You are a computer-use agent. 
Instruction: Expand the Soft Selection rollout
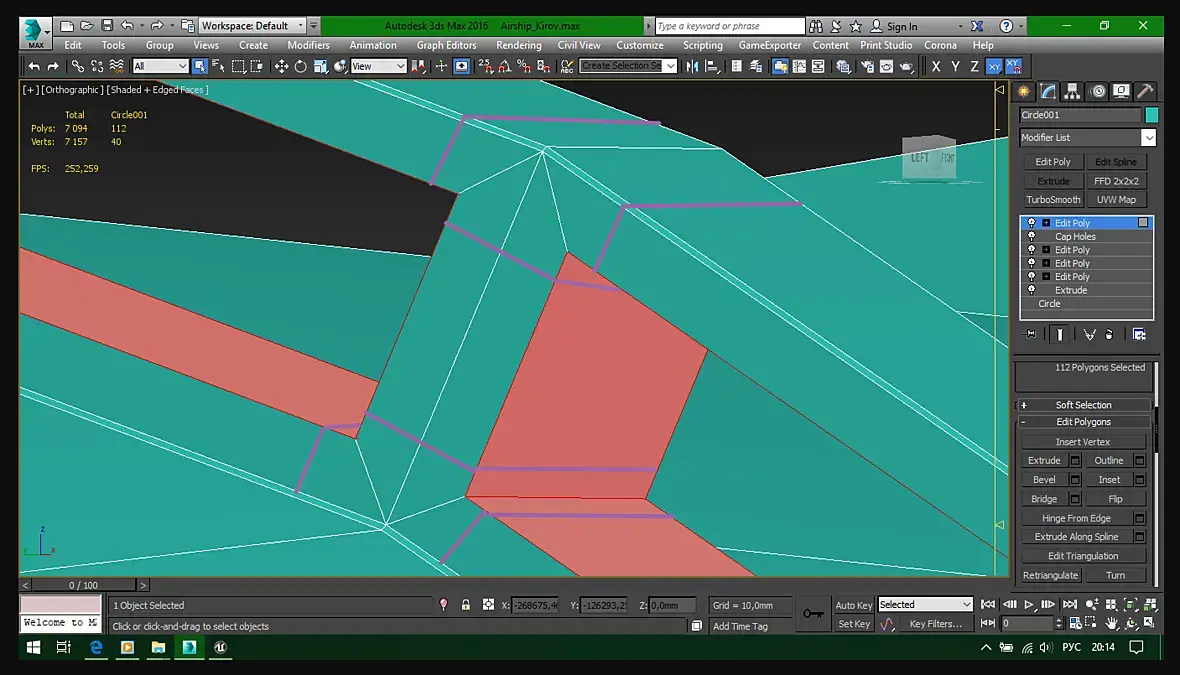click(1083, 405)
